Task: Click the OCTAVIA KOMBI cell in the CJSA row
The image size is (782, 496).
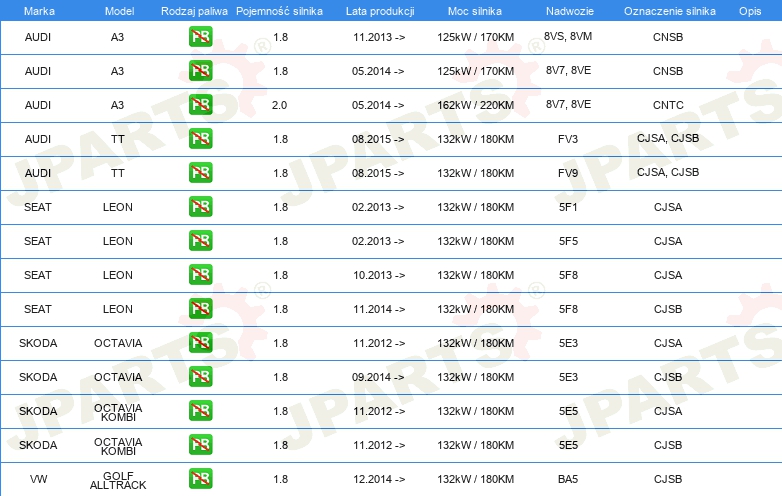Action: pyautogui.click(x=118, y=412)
